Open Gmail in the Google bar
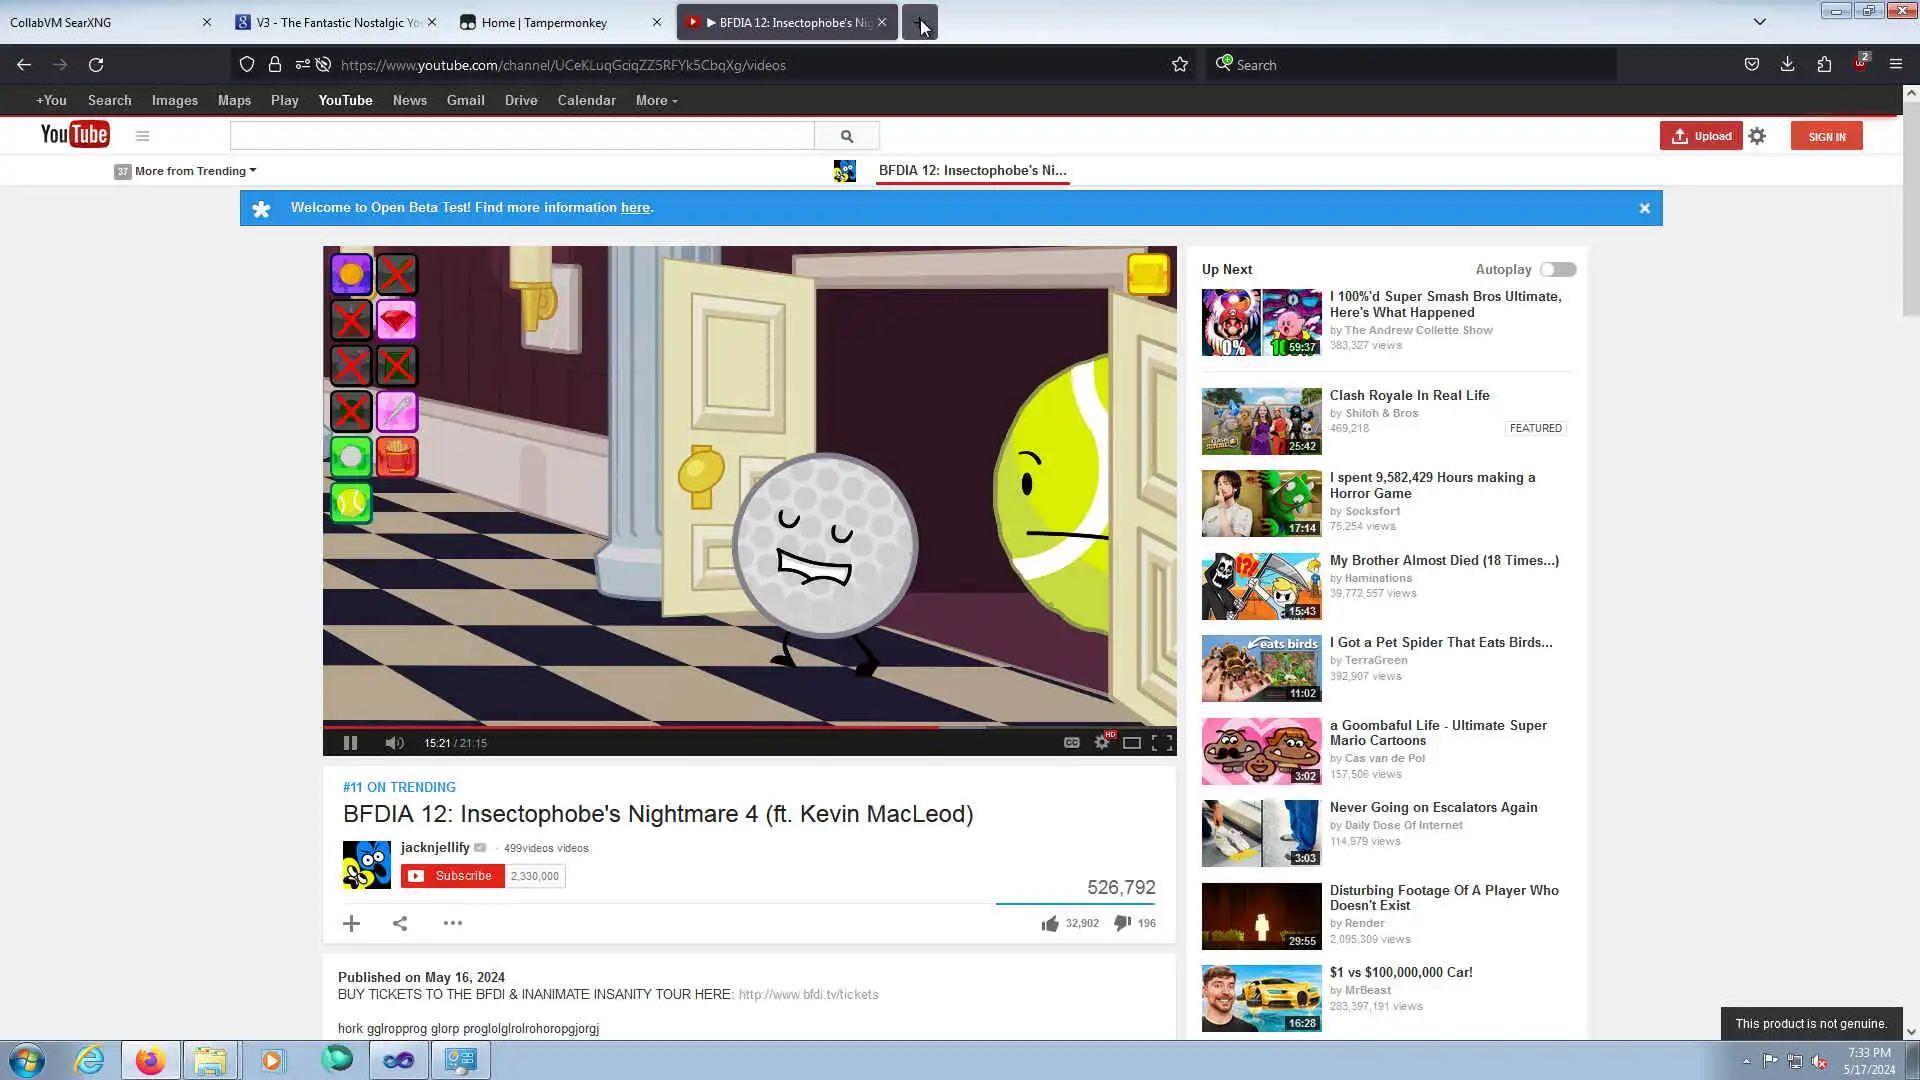The height and width of the screenshot is (1080, 1920). point(465,100)
